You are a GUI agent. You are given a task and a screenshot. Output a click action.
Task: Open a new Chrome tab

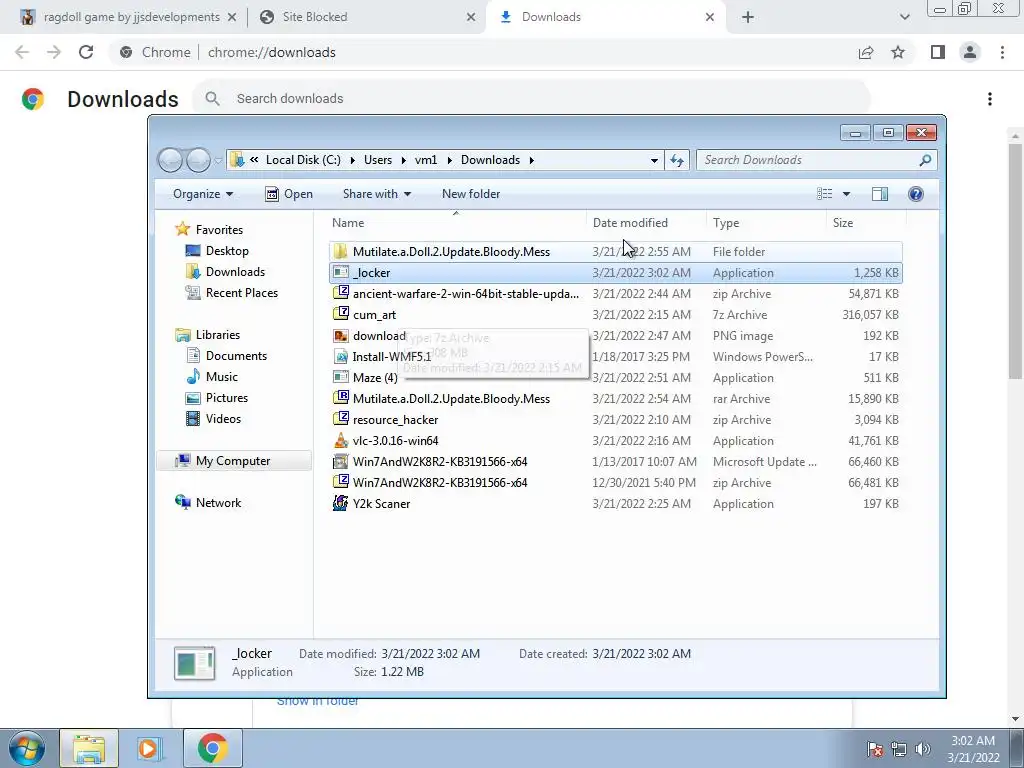[748, 17]
